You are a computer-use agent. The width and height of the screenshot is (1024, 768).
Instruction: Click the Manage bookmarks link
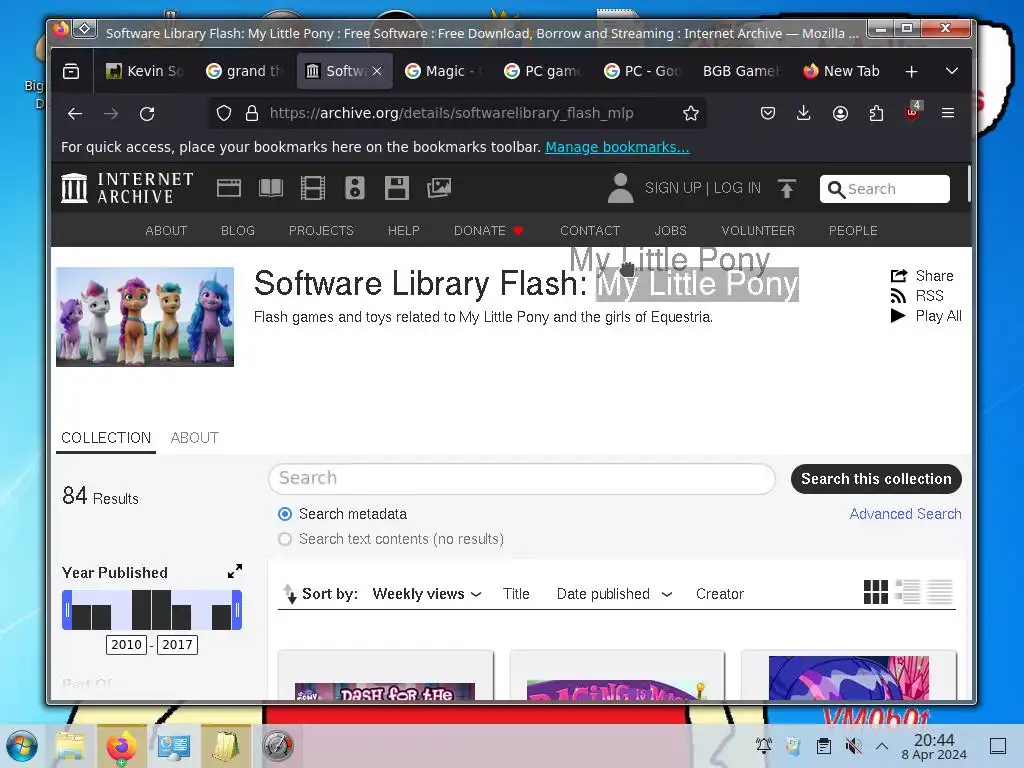[x=617, y=147]
